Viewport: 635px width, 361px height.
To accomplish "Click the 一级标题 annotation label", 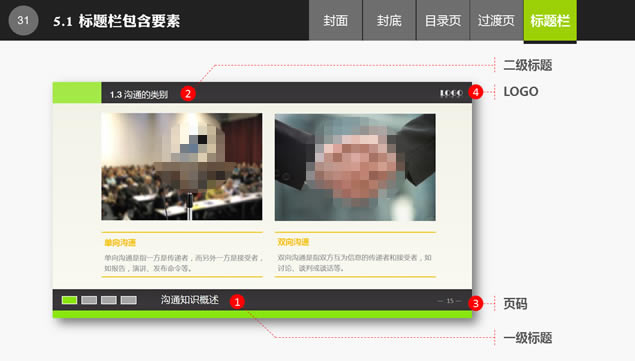I will click(x=528, y=338).
